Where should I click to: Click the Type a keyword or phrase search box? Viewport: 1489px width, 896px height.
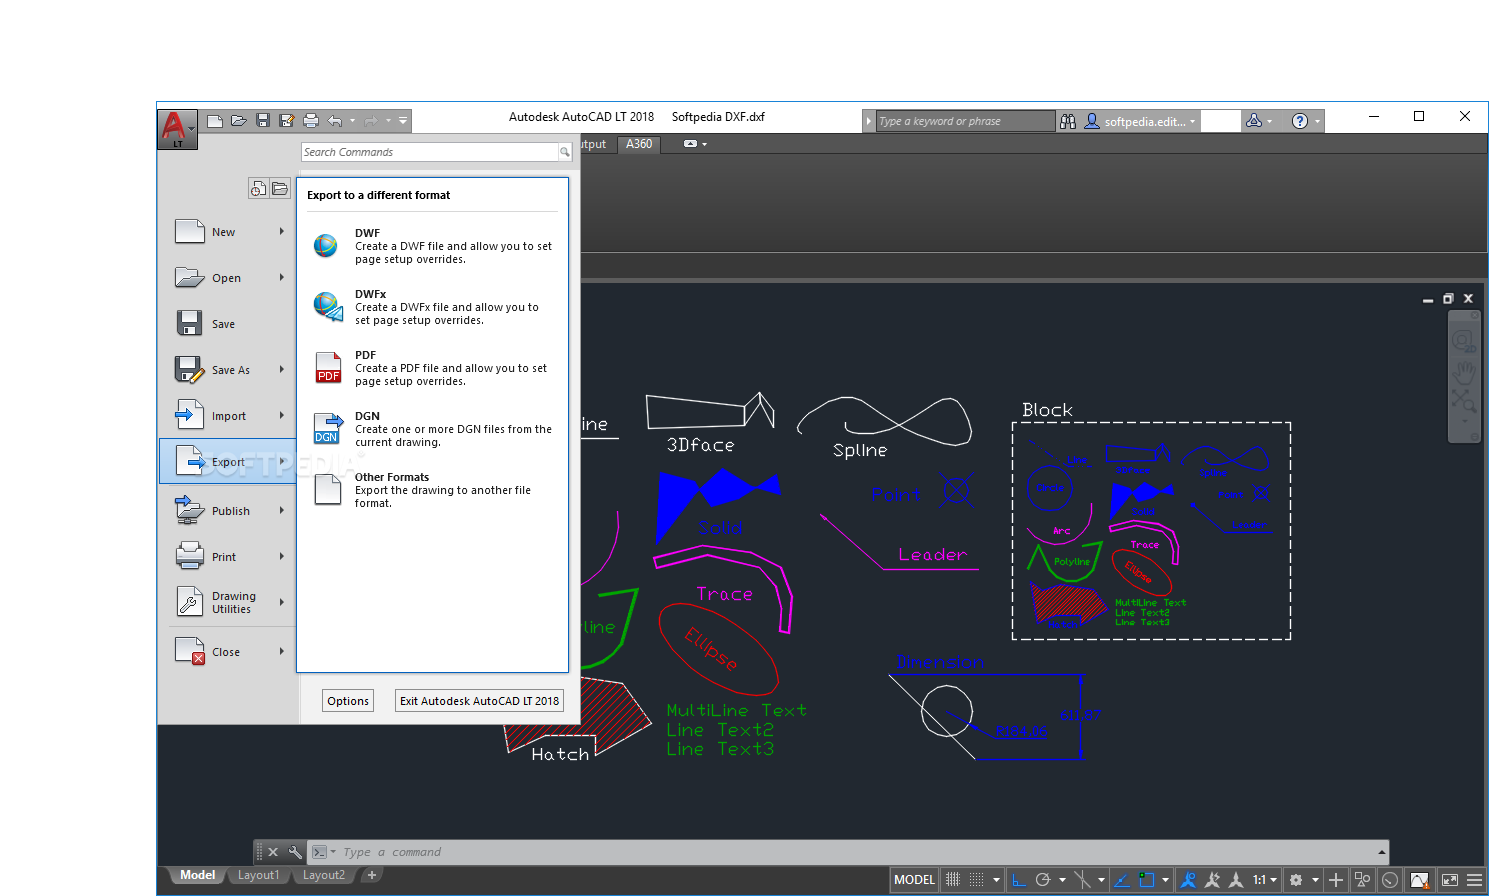(965, 121)
